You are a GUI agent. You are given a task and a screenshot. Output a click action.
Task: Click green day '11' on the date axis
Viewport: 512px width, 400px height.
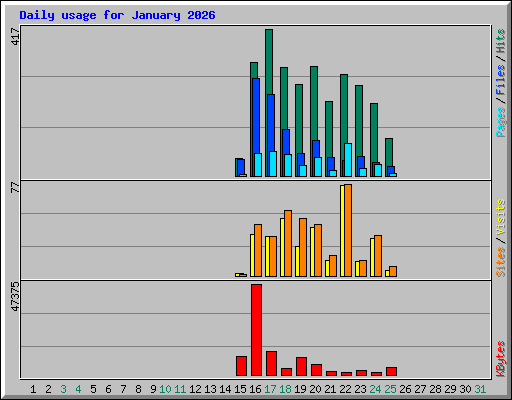pyautogui.click(x=180, y=389)
